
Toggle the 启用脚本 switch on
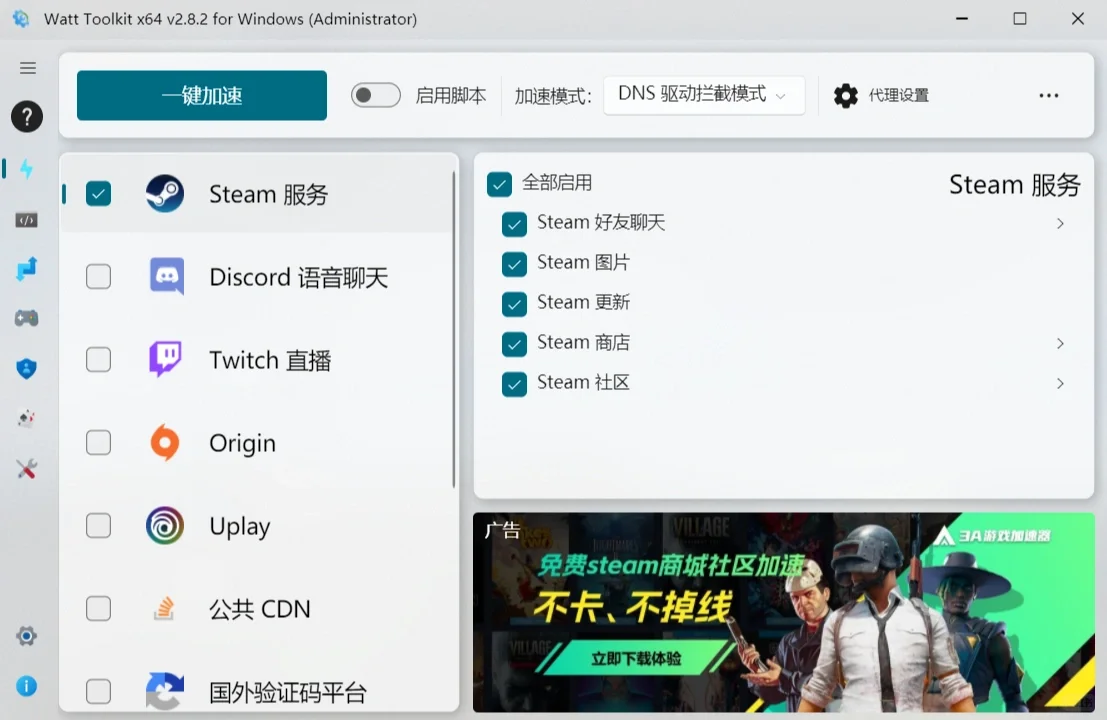click(375, 93)
